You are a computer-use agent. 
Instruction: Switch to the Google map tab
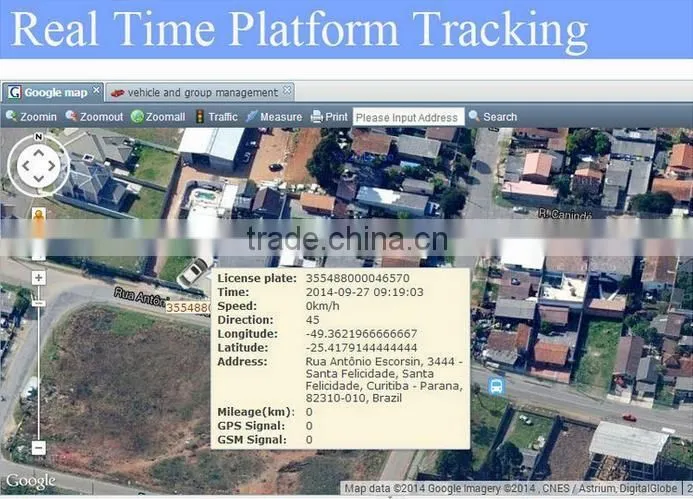coord(53,92)
